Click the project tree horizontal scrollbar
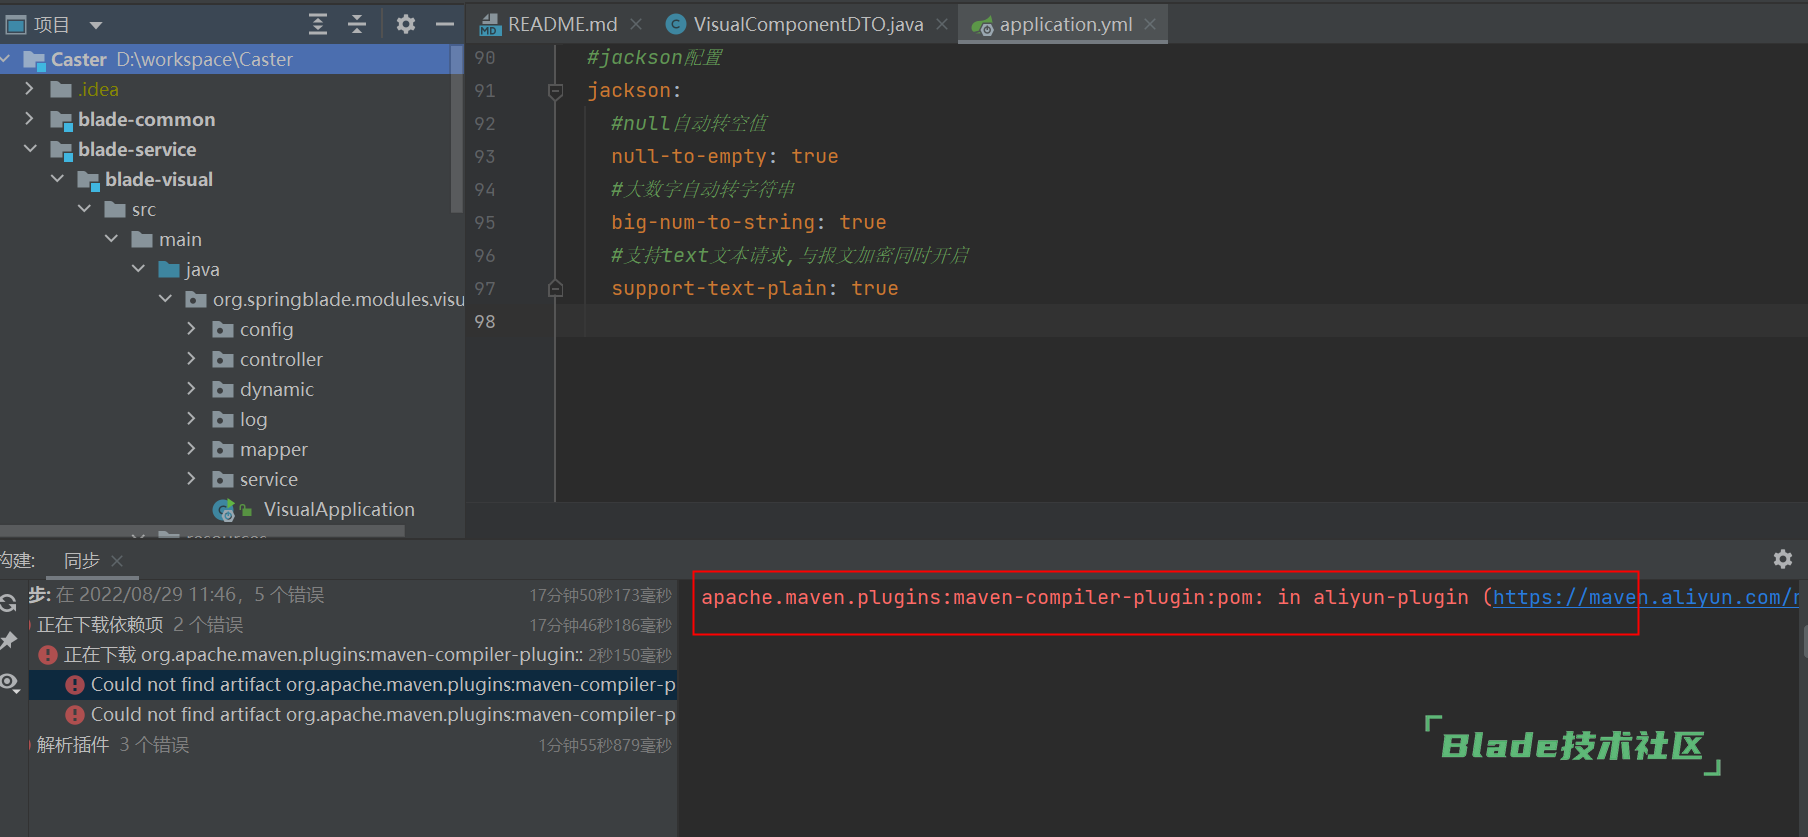This screenshot has width=1808, height=837. (202, 531)
